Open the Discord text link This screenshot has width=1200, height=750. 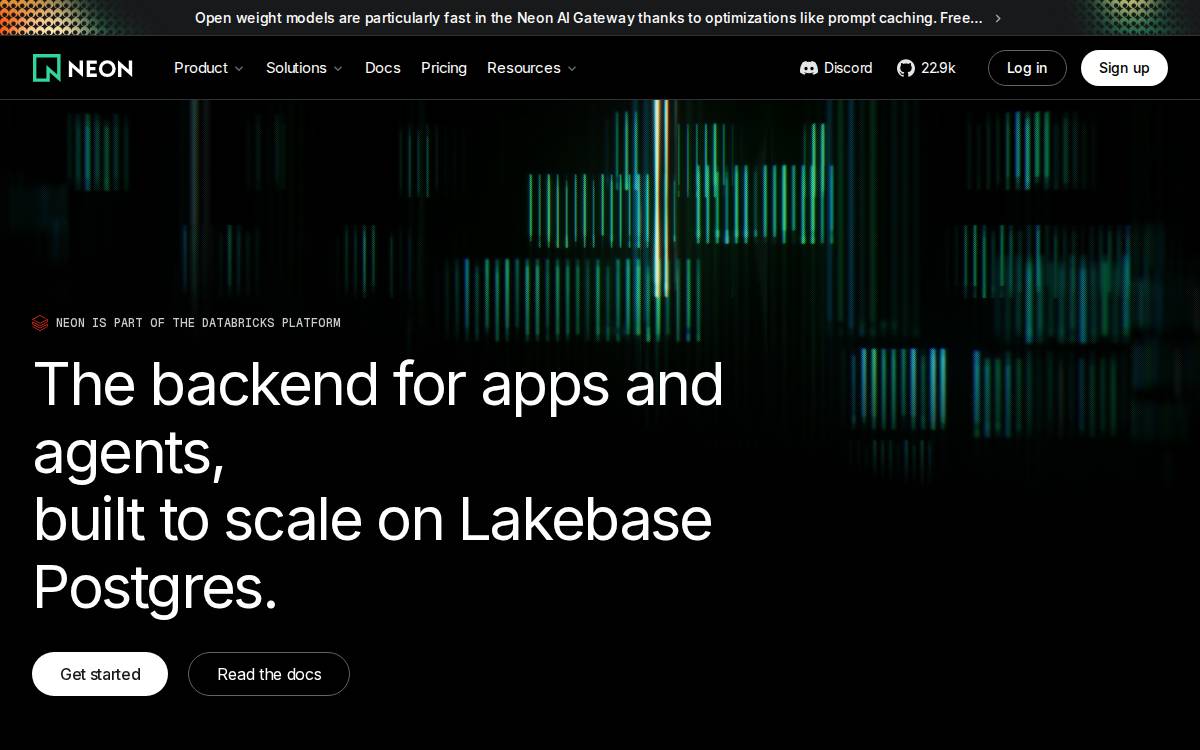point(848,68)
